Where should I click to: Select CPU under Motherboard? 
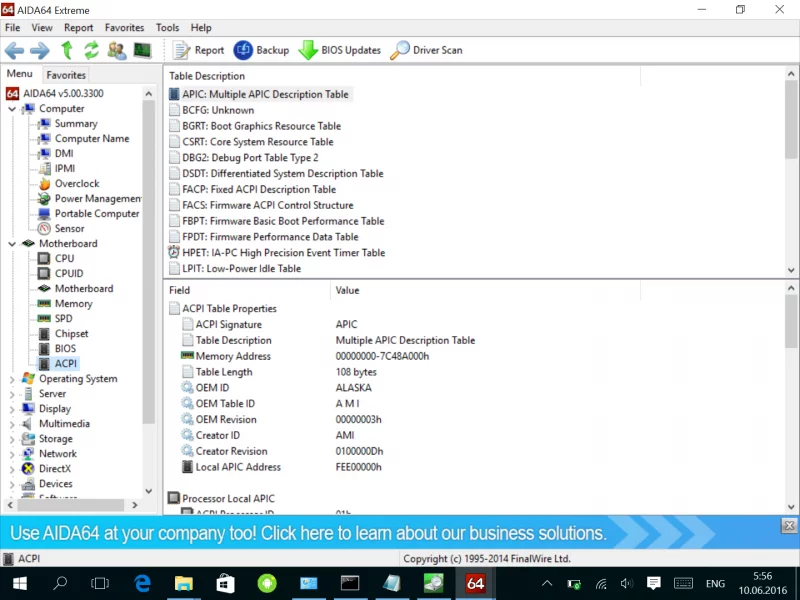pyautogui.click(x=64, y=259)
